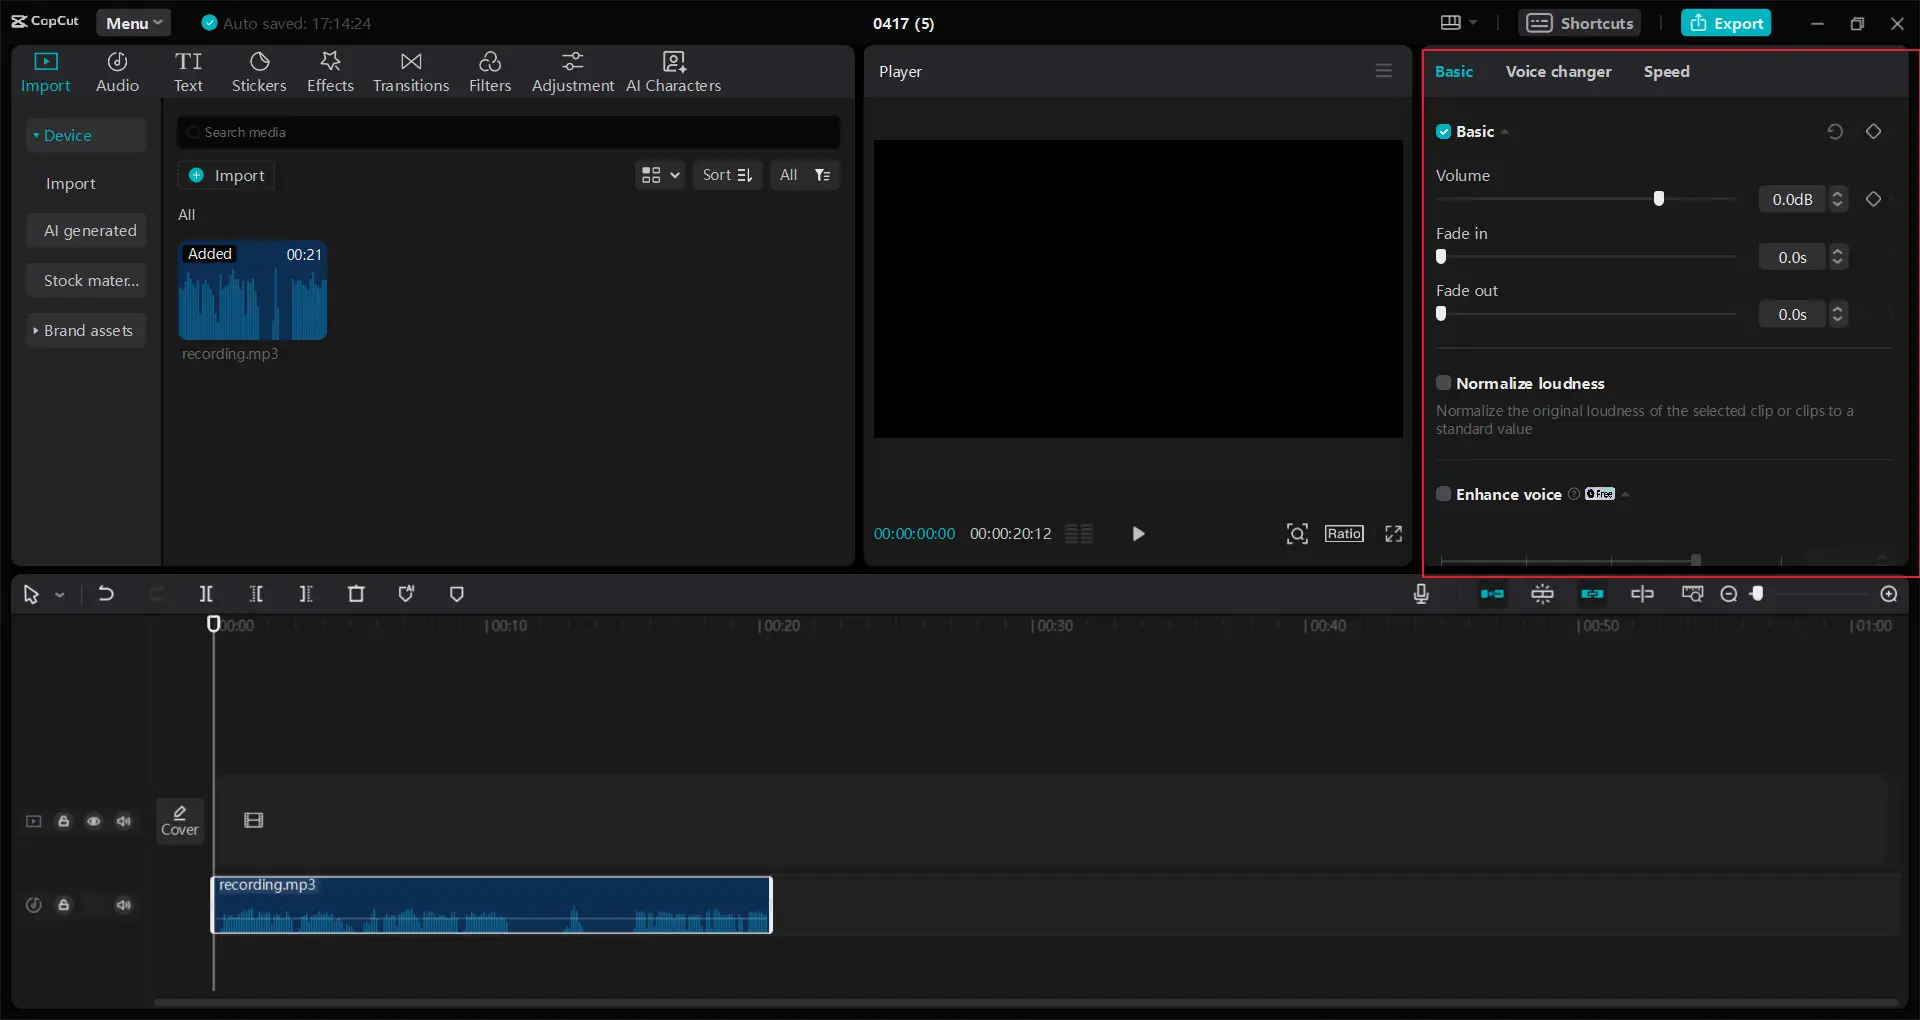
Task: Open Stock materials in the sidebar
Action: (x=90, y=280)
